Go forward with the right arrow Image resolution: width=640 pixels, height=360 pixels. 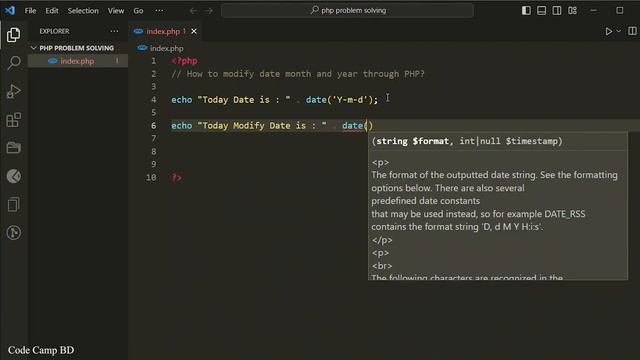209,11
